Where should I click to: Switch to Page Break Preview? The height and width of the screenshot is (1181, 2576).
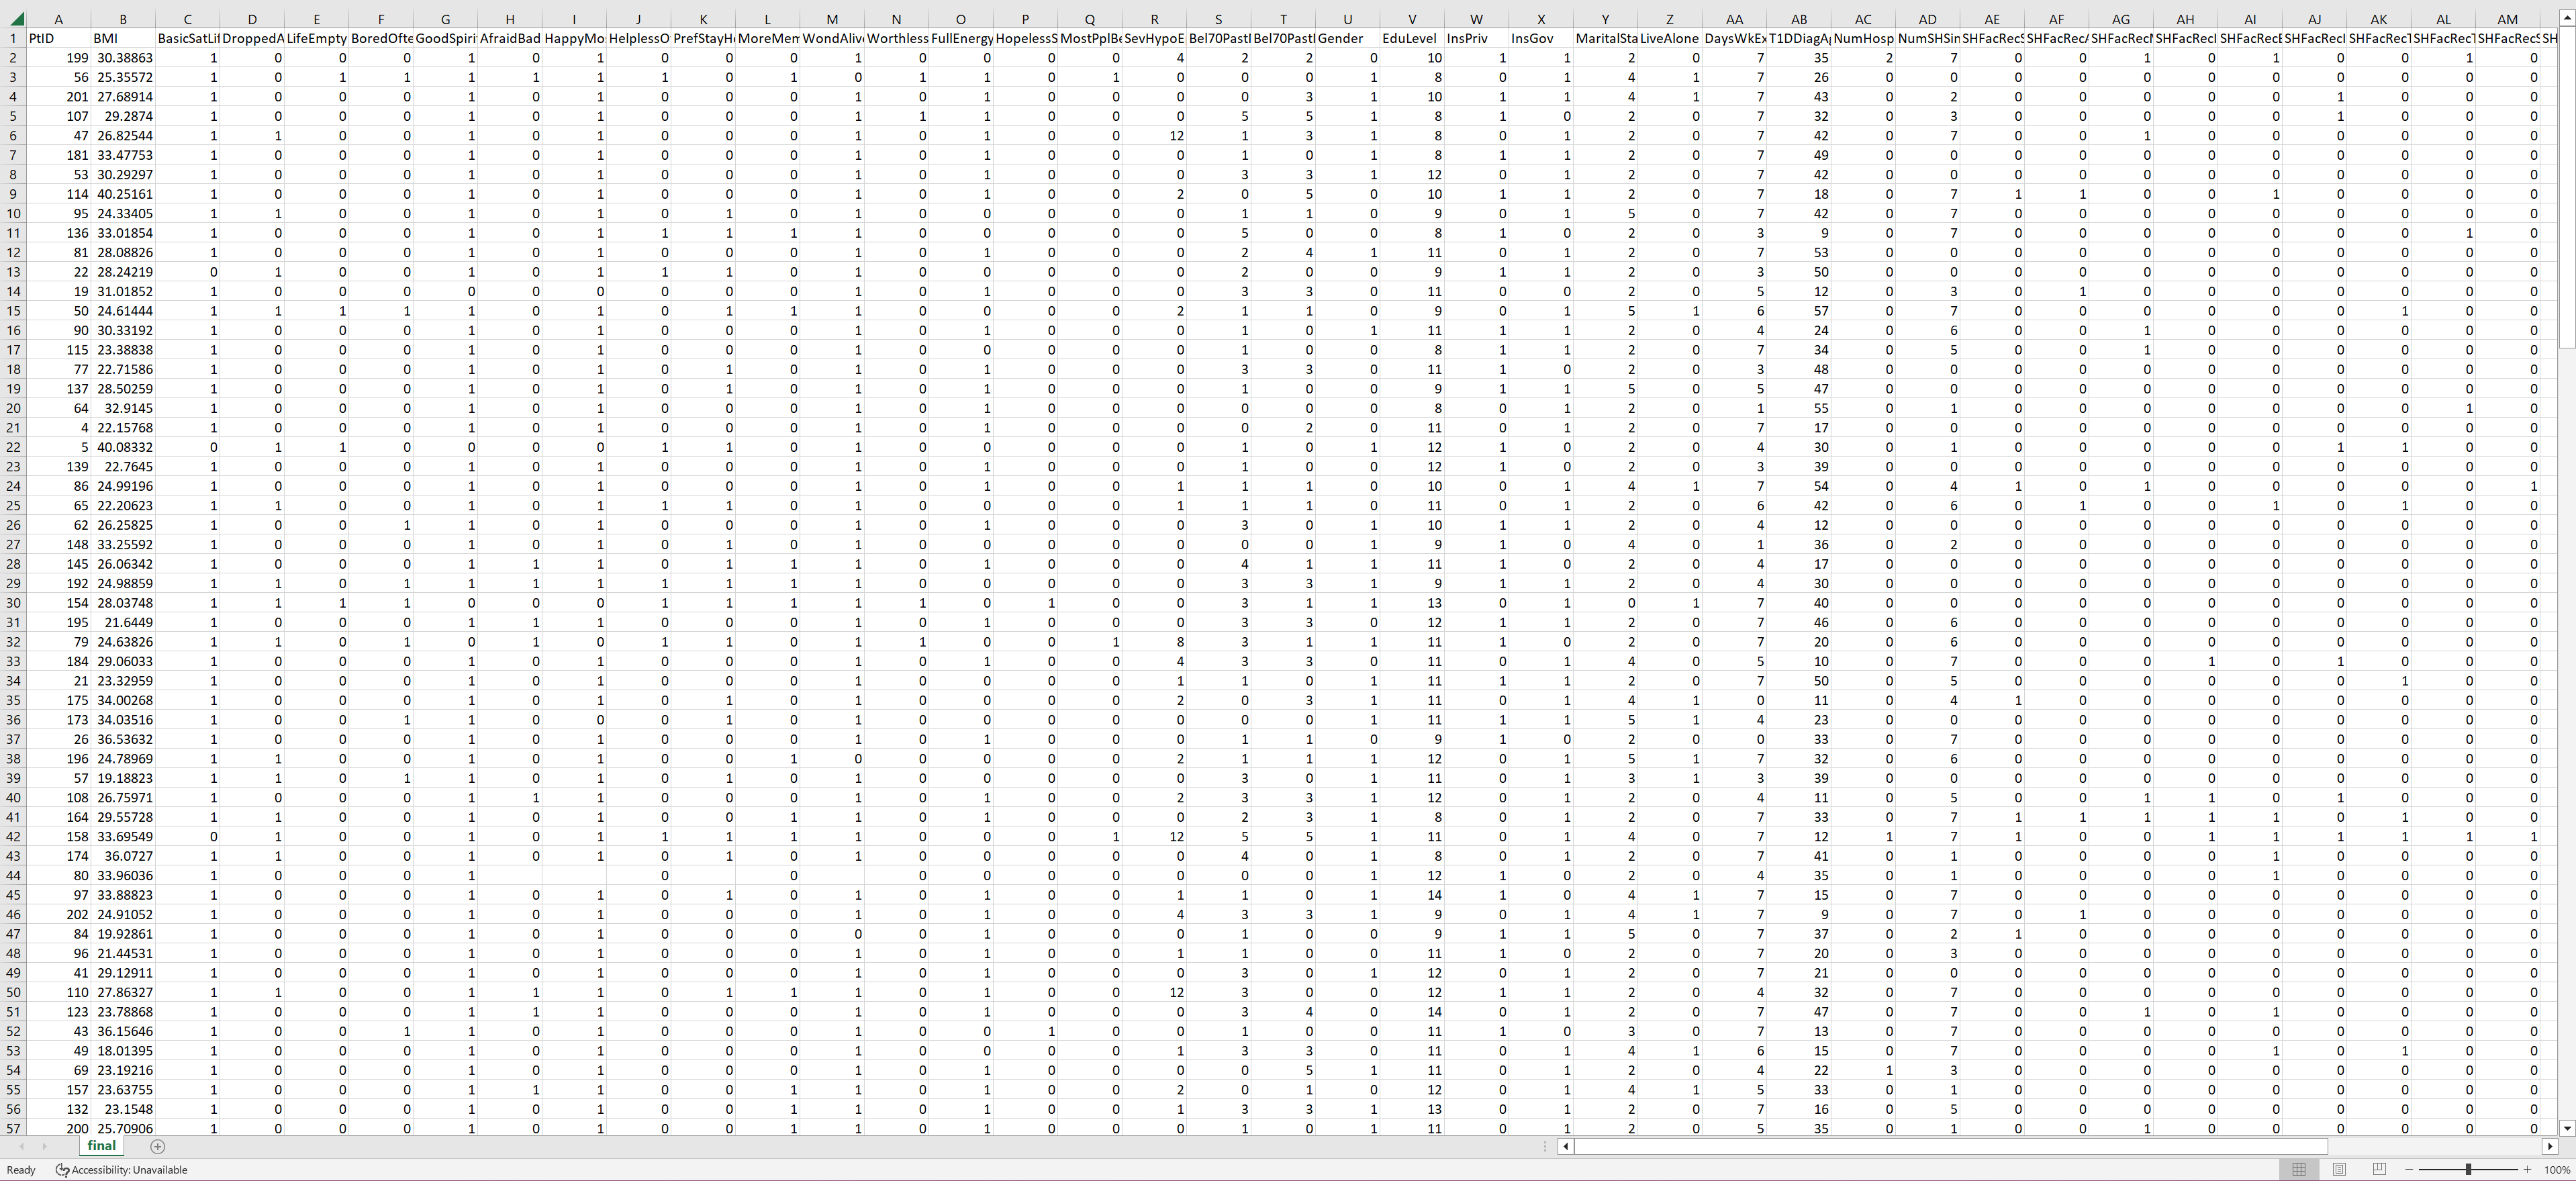coord(2379,1169)
